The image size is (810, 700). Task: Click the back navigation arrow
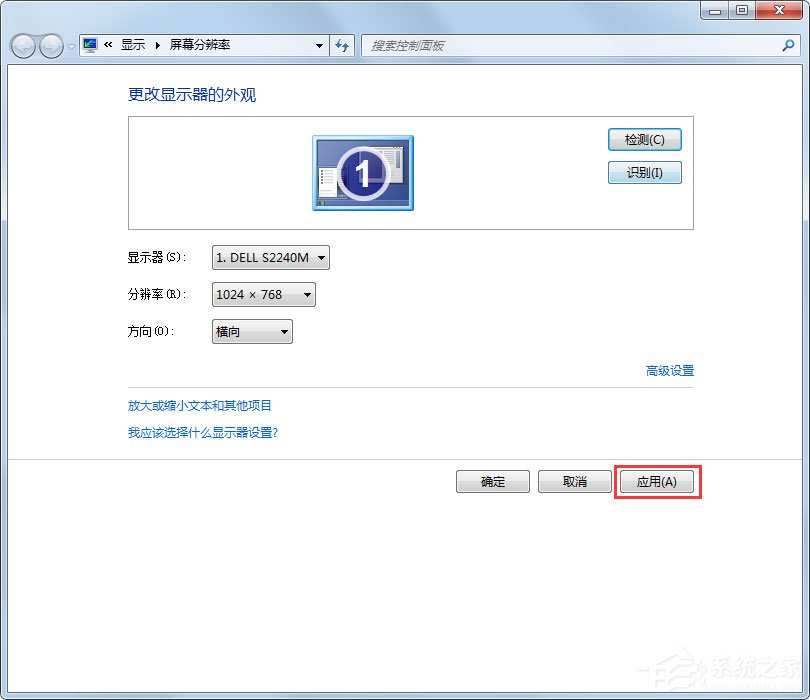tap(22, 45)
